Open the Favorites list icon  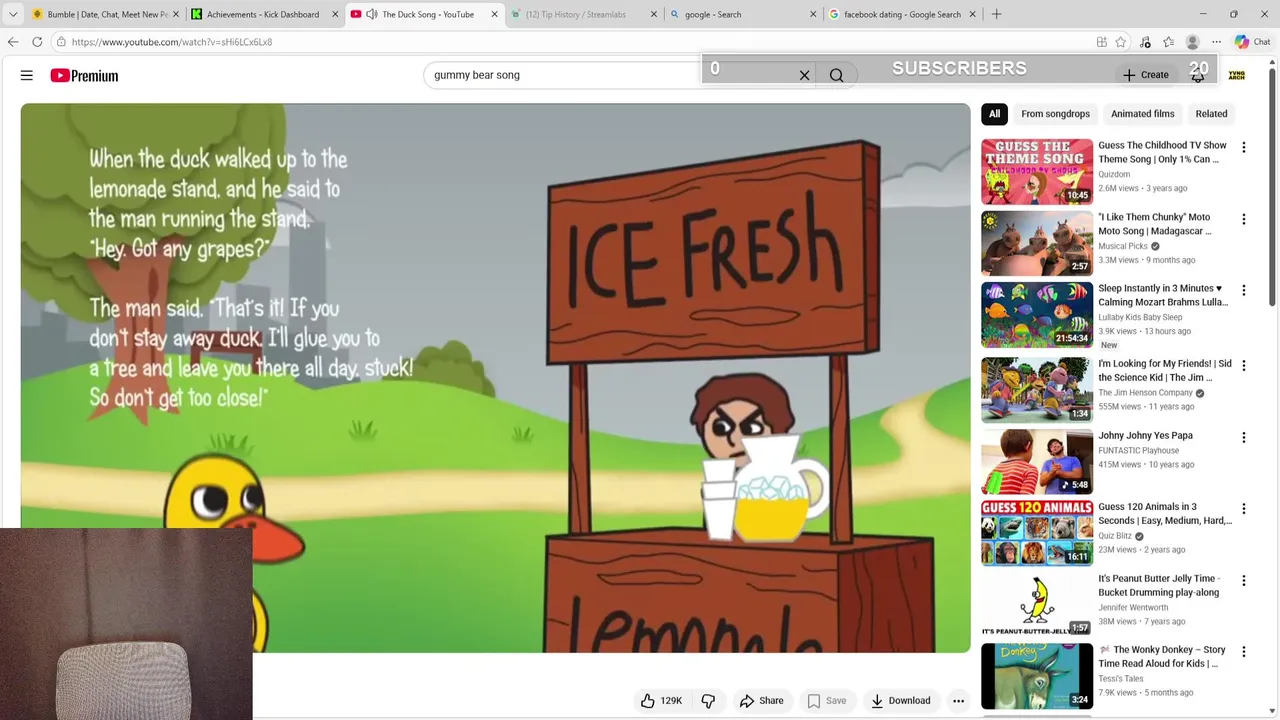[x=1168, y=42]
